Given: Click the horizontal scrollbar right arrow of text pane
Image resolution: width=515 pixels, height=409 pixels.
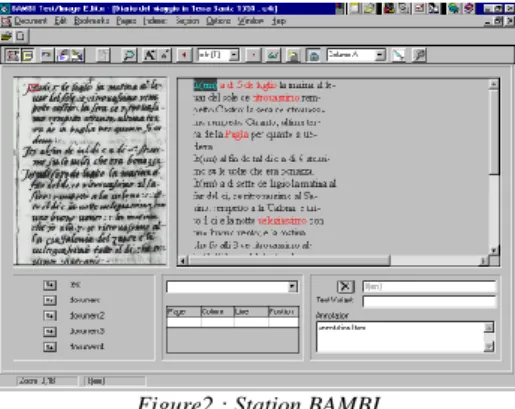Looking at the screenshot, I should (x=484, y=261).
